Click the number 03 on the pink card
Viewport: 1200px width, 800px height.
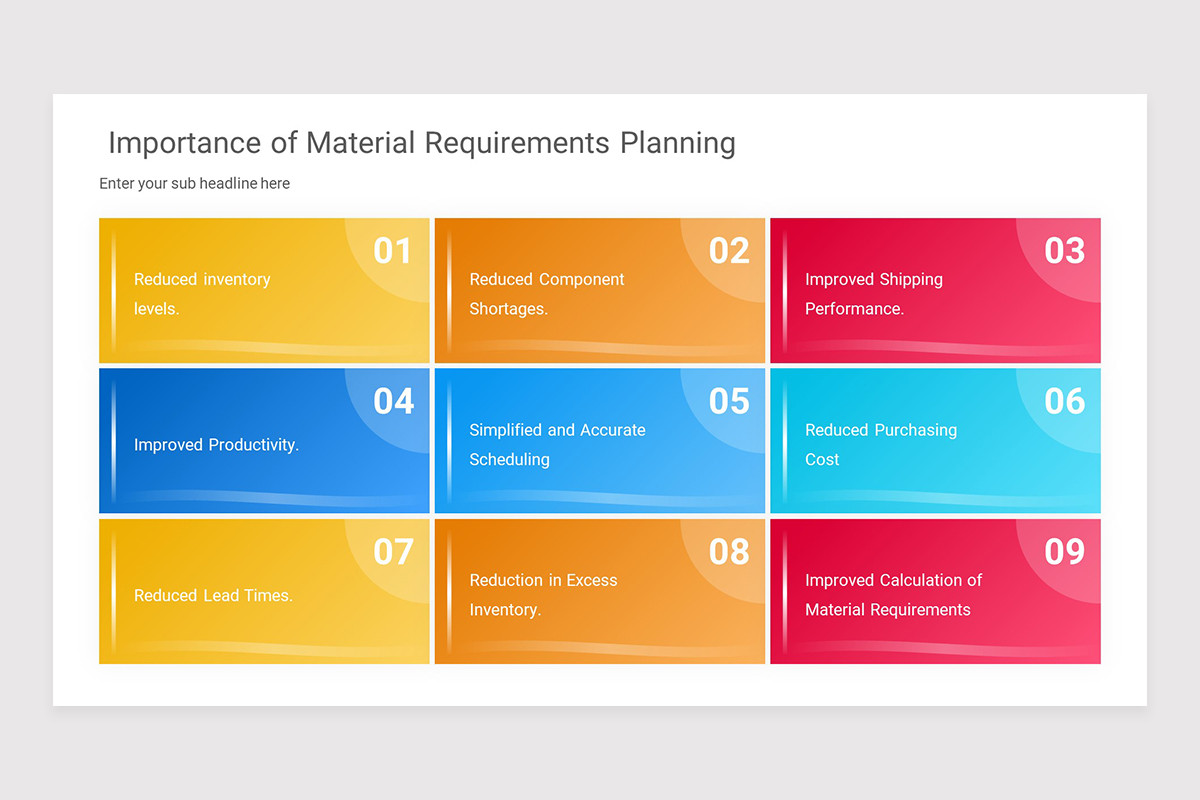click(1064, 251)
